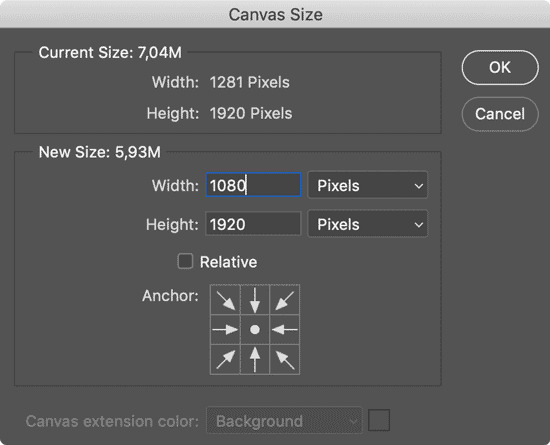Screen dimensions: 550x445
Task: Focus the new Height input field
Action: pyautogui.click(x=253, y=224)
